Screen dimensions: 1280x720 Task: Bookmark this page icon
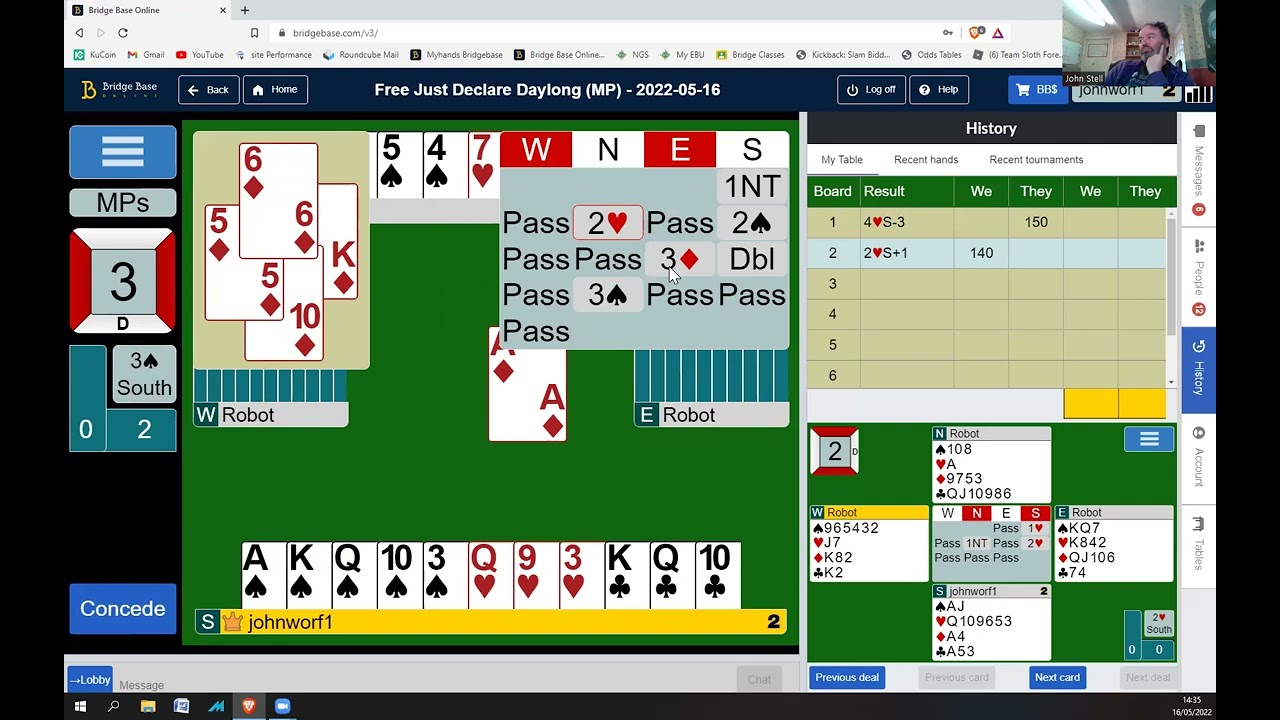[x=254, y=33]
